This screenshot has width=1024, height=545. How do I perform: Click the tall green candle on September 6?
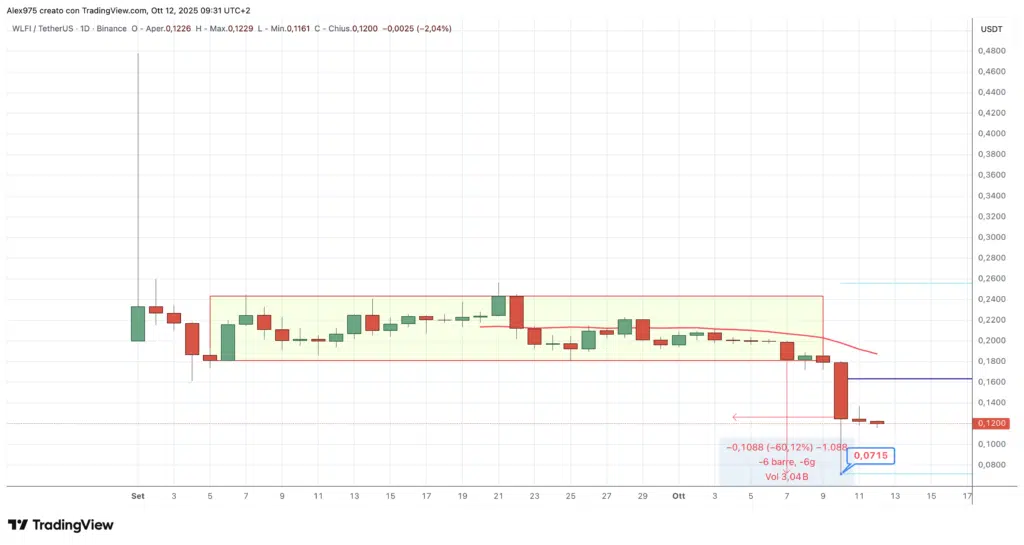point(228,341)
